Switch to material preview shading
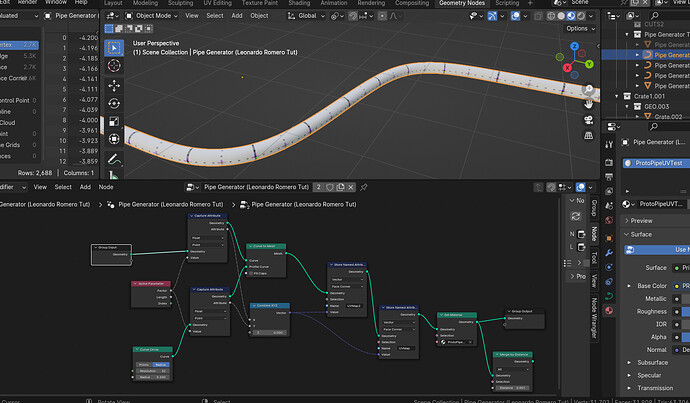This screenshot has height=403, width=690. tap(571, 16)
